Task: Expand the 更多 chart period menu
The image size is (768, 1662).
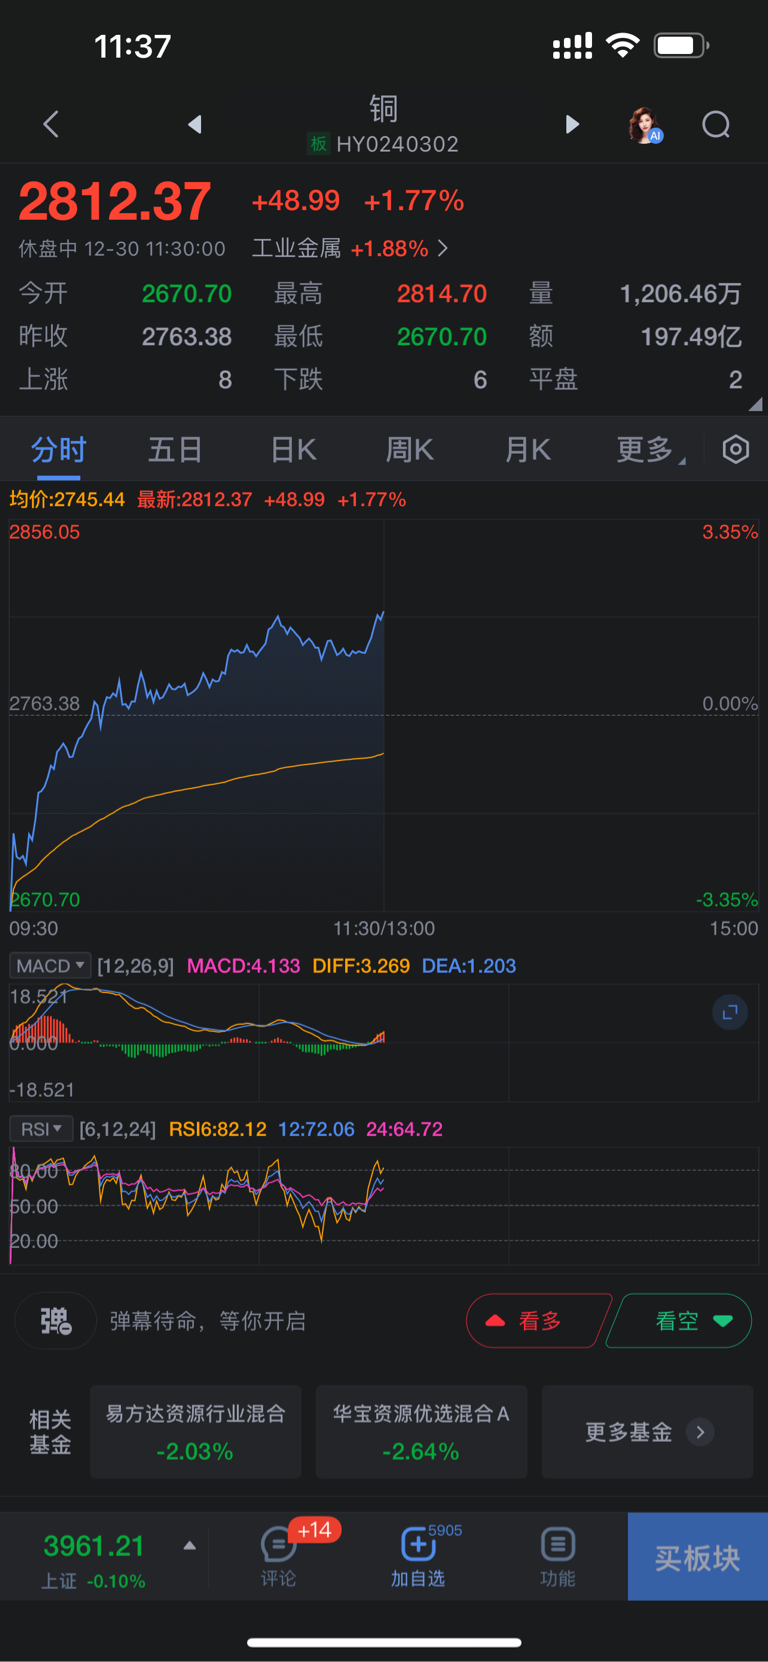Action: [x=649, y=450]
